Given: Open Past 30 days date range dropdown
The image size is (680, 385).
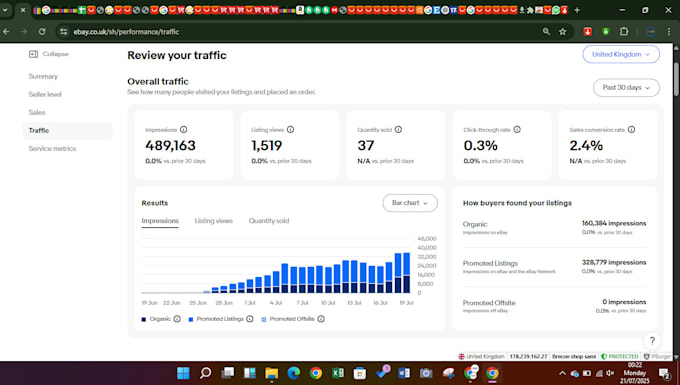Looking at the screenshot, I should tap(626, 88).
